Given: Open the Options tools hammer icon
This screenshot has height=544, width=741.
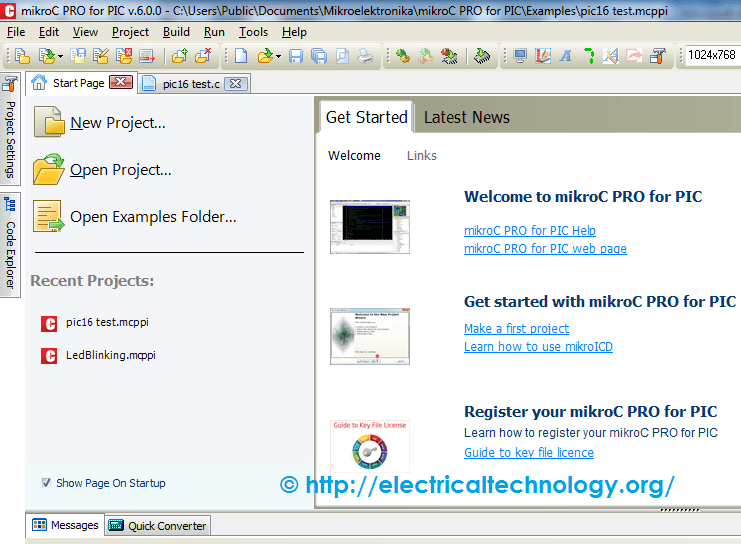Looking at the screenshot, I should tap(658, 56).
